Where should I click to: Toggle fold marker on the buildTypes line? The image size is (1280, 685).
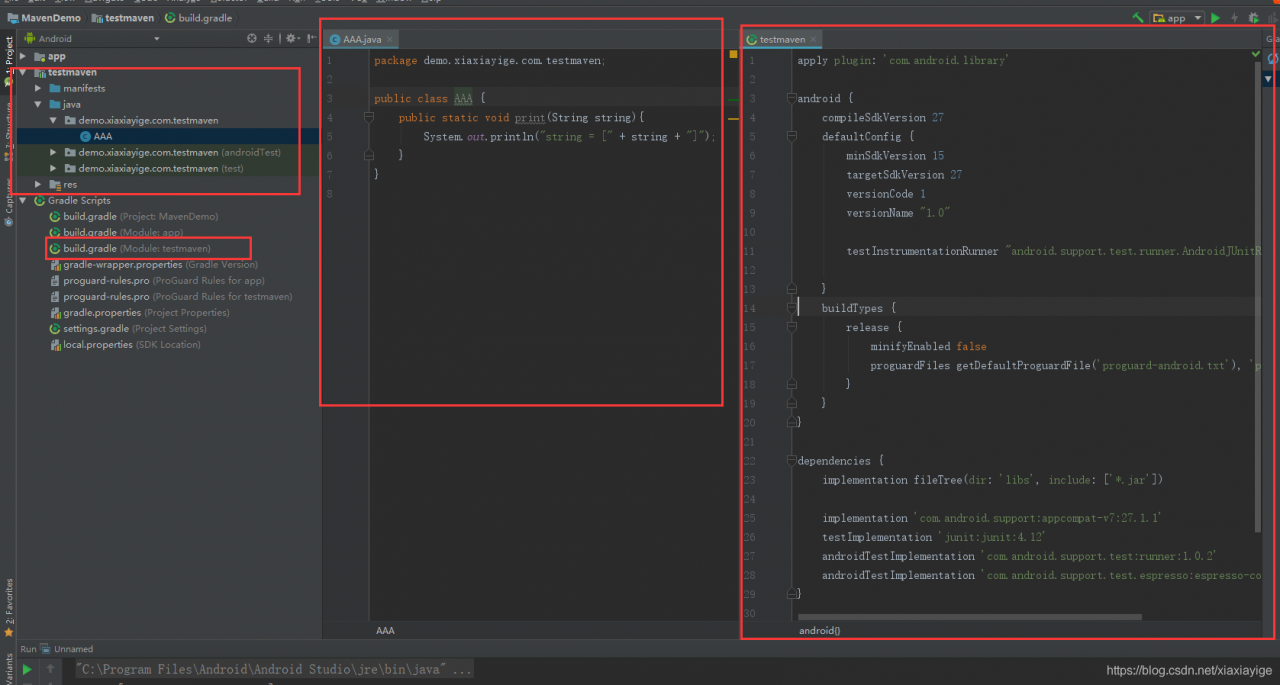coord(792,308)
